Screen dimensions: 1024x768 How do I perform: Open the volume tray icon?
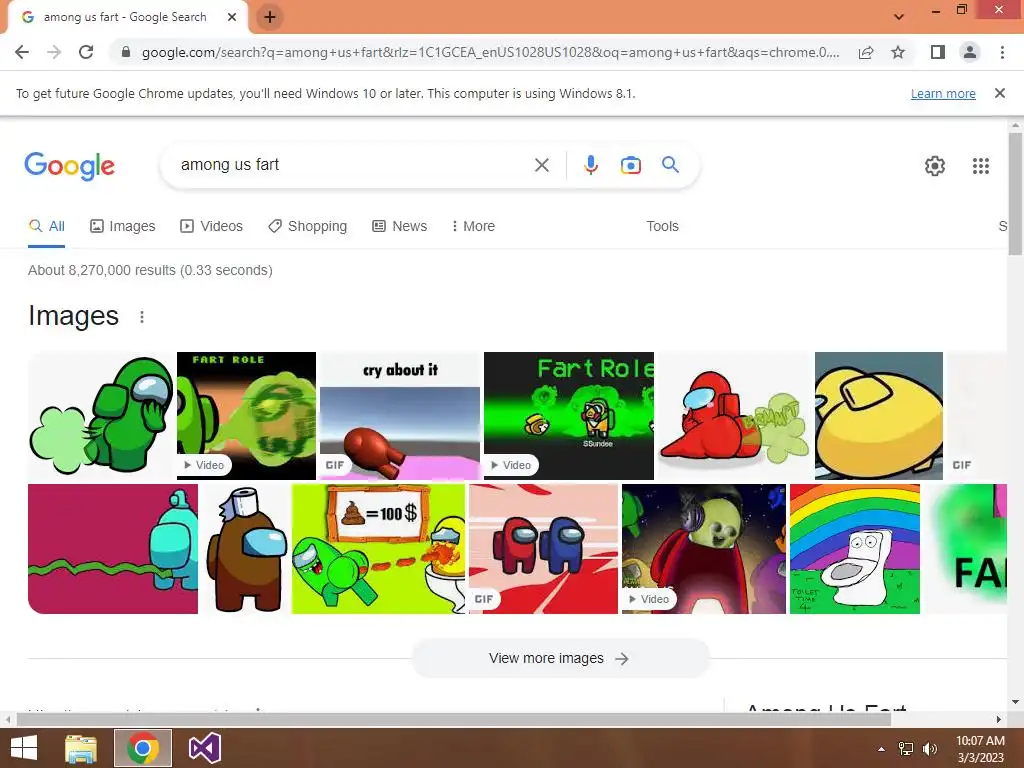coord(930,749)
